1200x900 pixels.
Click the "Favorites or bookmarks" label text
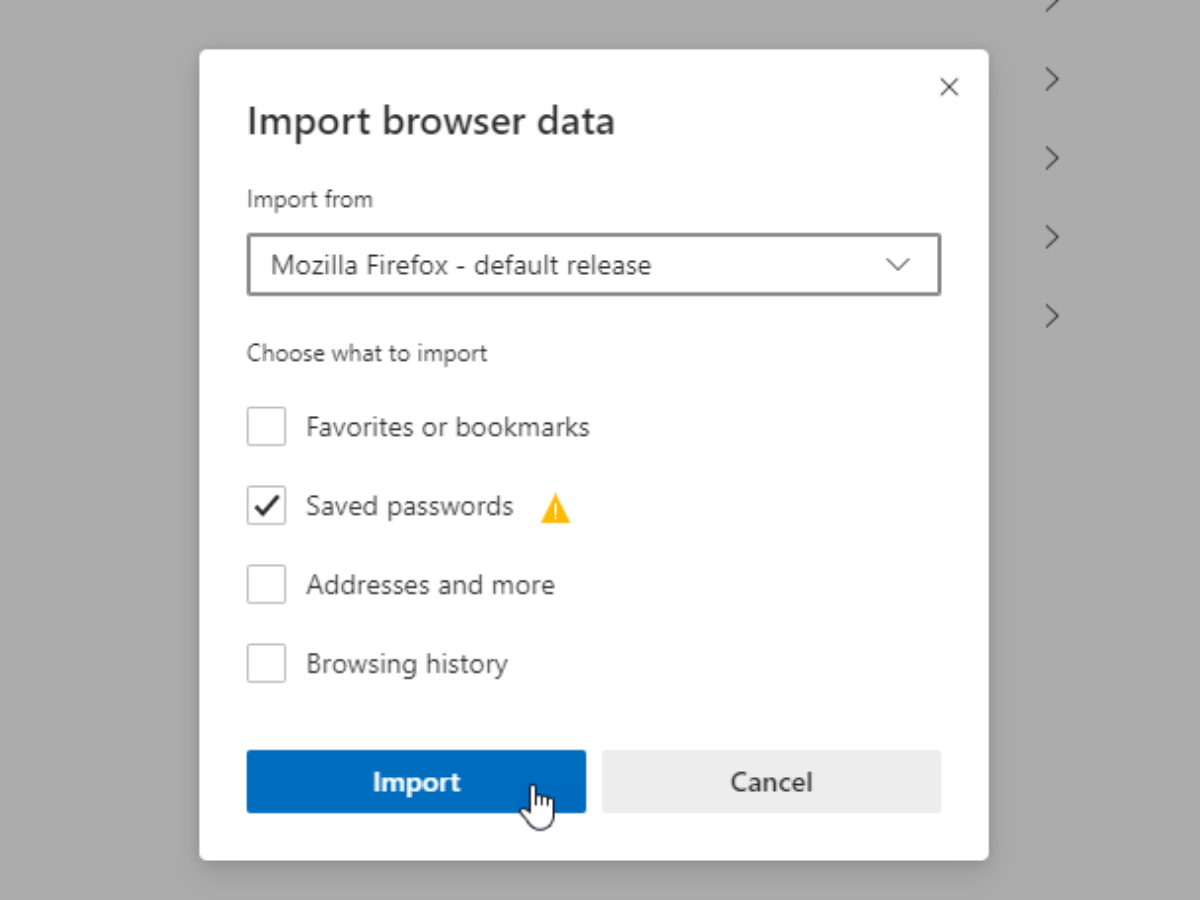[447, 427]
